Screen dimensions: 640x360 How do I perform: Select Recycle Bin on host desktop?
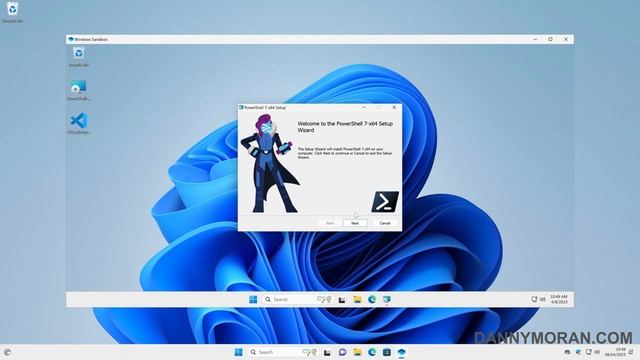coord(12,12)
